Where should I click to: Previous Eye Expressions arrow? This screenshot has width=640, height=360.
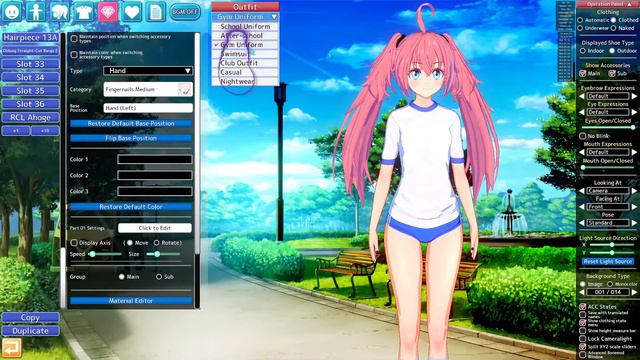582,112
